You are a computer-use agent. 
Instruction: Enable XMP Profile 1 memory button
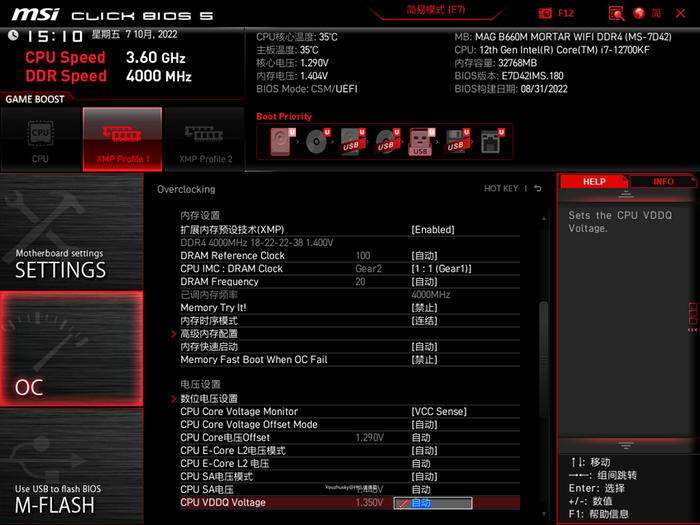pyautogui.click(x=122, y=139)
